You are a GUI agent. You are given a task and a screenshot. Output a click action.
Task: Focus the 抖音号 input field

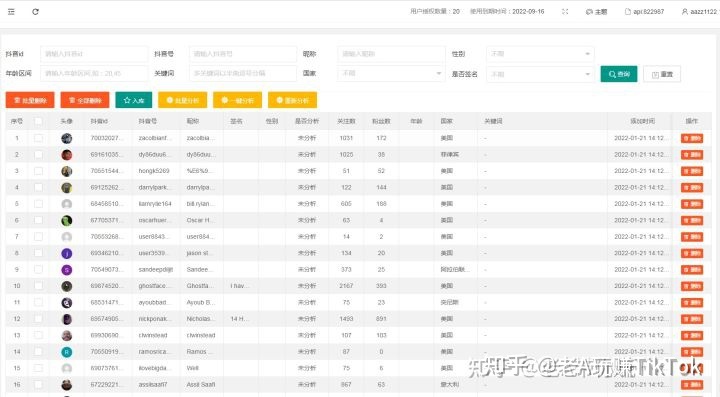click(x=243, y=54)
